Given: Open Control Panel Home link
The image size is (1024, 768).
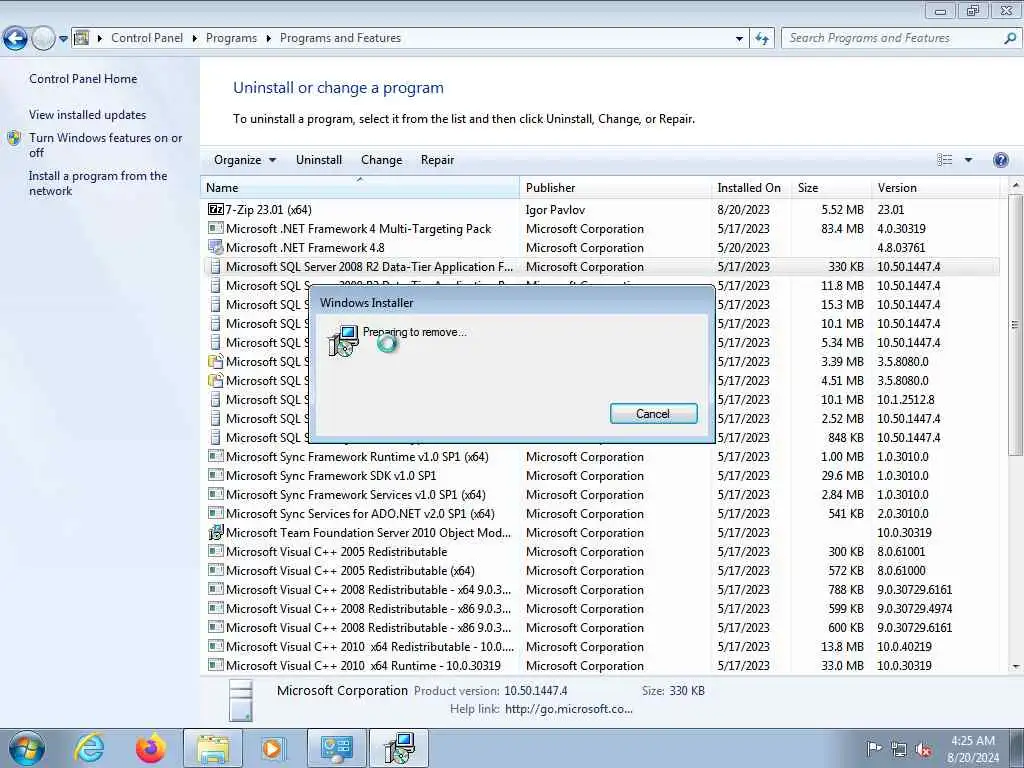Looking at the screenshot, I should pos(83,78).
